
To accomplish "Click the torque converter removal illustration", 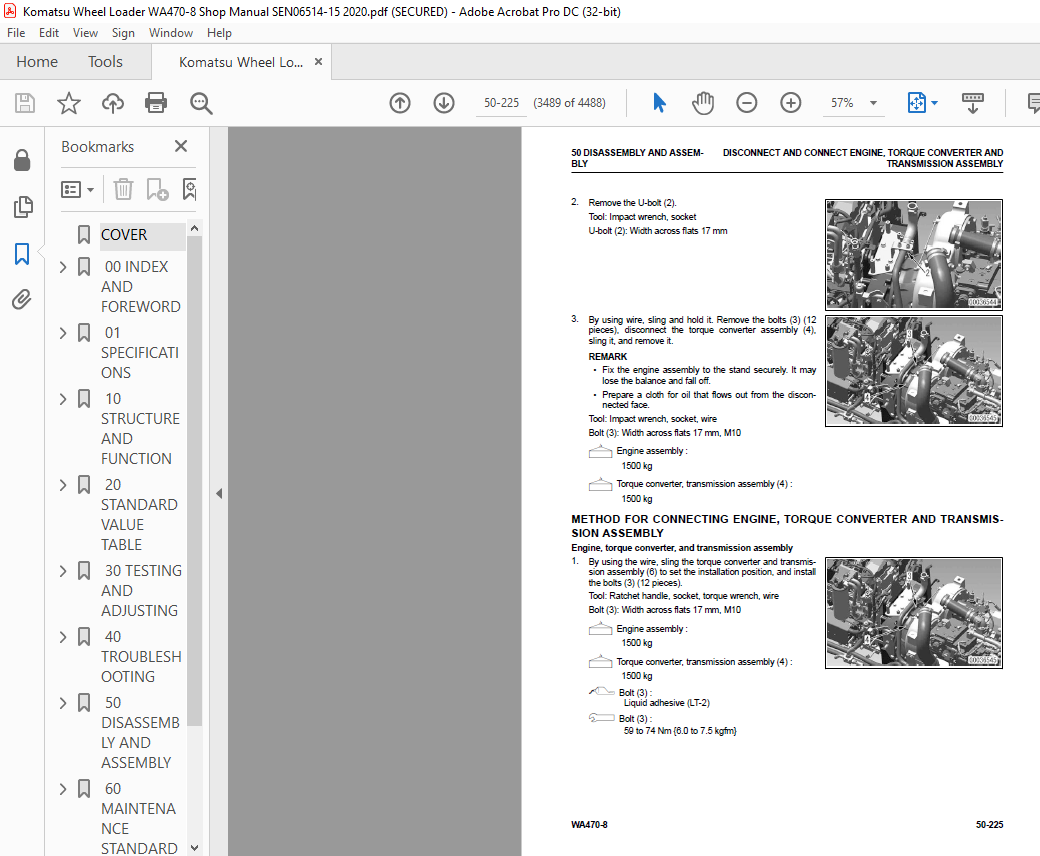I will point(913,371).
